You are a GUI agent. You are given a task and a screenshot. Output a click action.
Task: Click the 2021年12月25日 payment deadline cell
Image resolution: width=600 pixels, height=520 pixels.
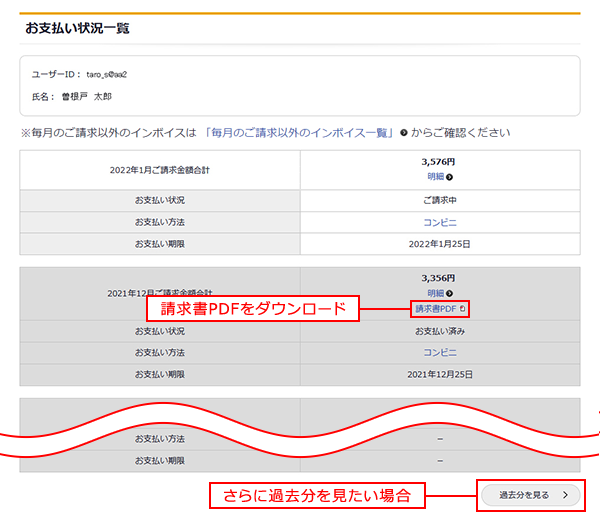(439, 374)
